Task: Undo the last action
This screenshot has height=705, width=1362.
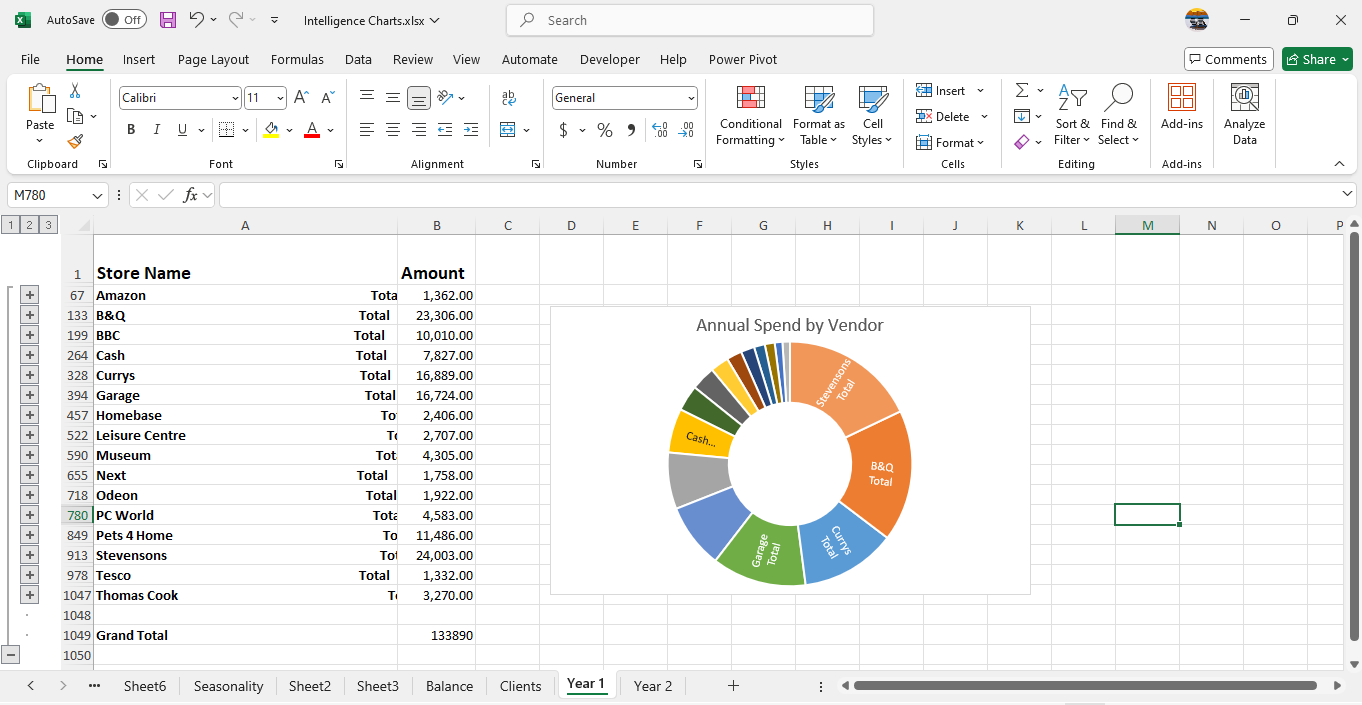Action: click(196, 20)
